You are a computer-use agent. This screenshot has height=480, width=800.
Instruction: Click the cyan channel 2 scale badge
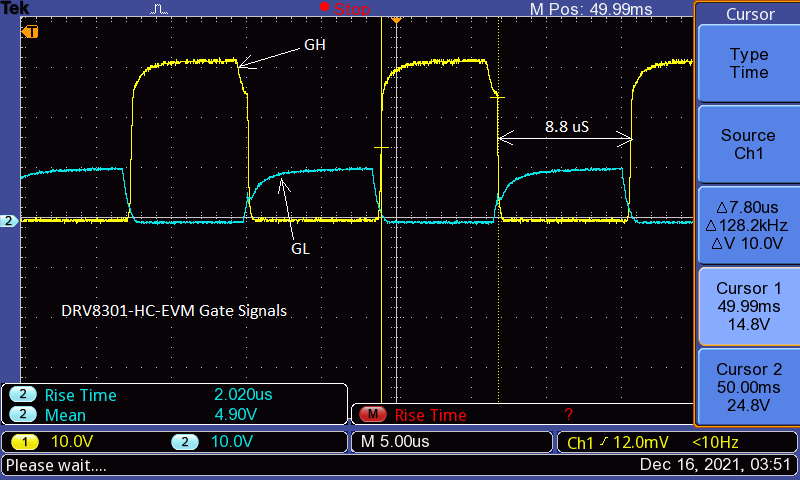click(185, 442)
